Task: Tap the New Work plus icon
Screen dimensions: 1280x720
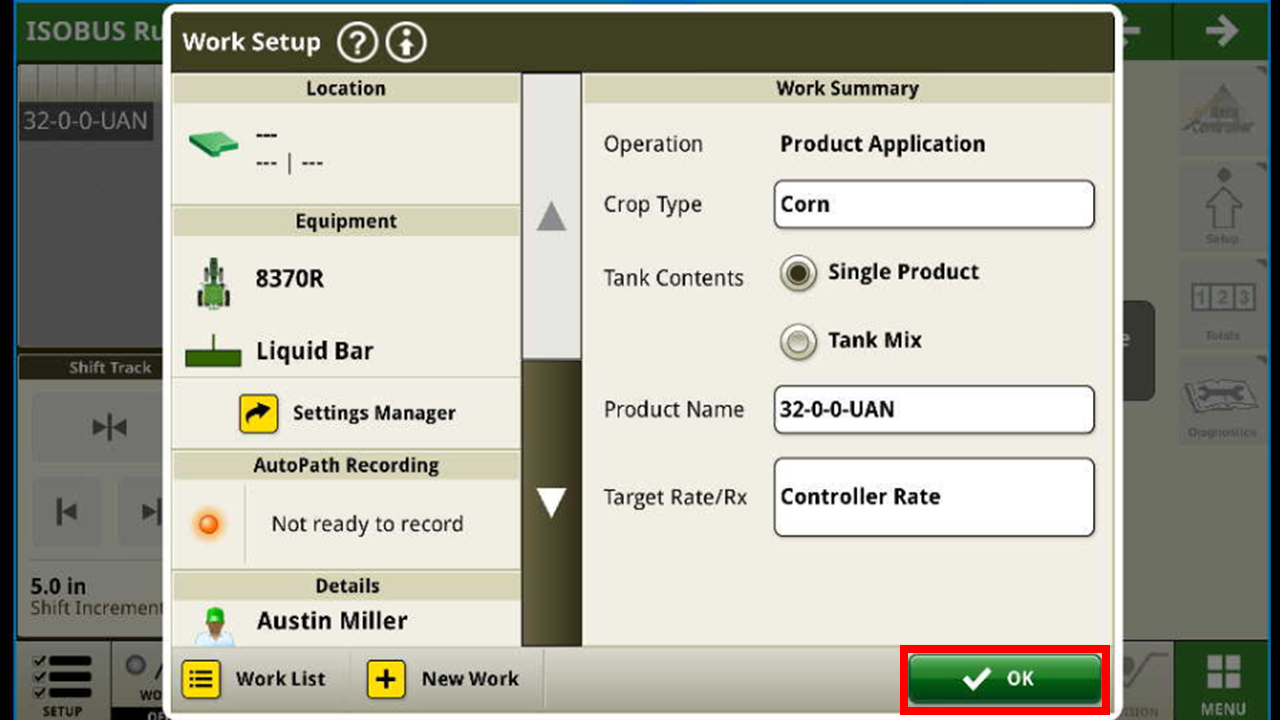Action: point(386,679)
